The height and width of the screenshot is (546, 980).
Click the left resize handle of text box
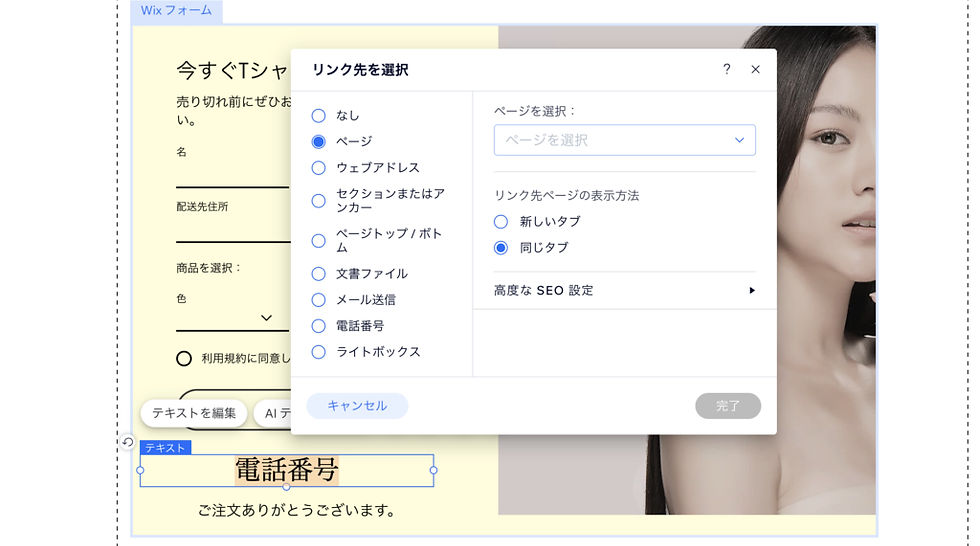140,470
